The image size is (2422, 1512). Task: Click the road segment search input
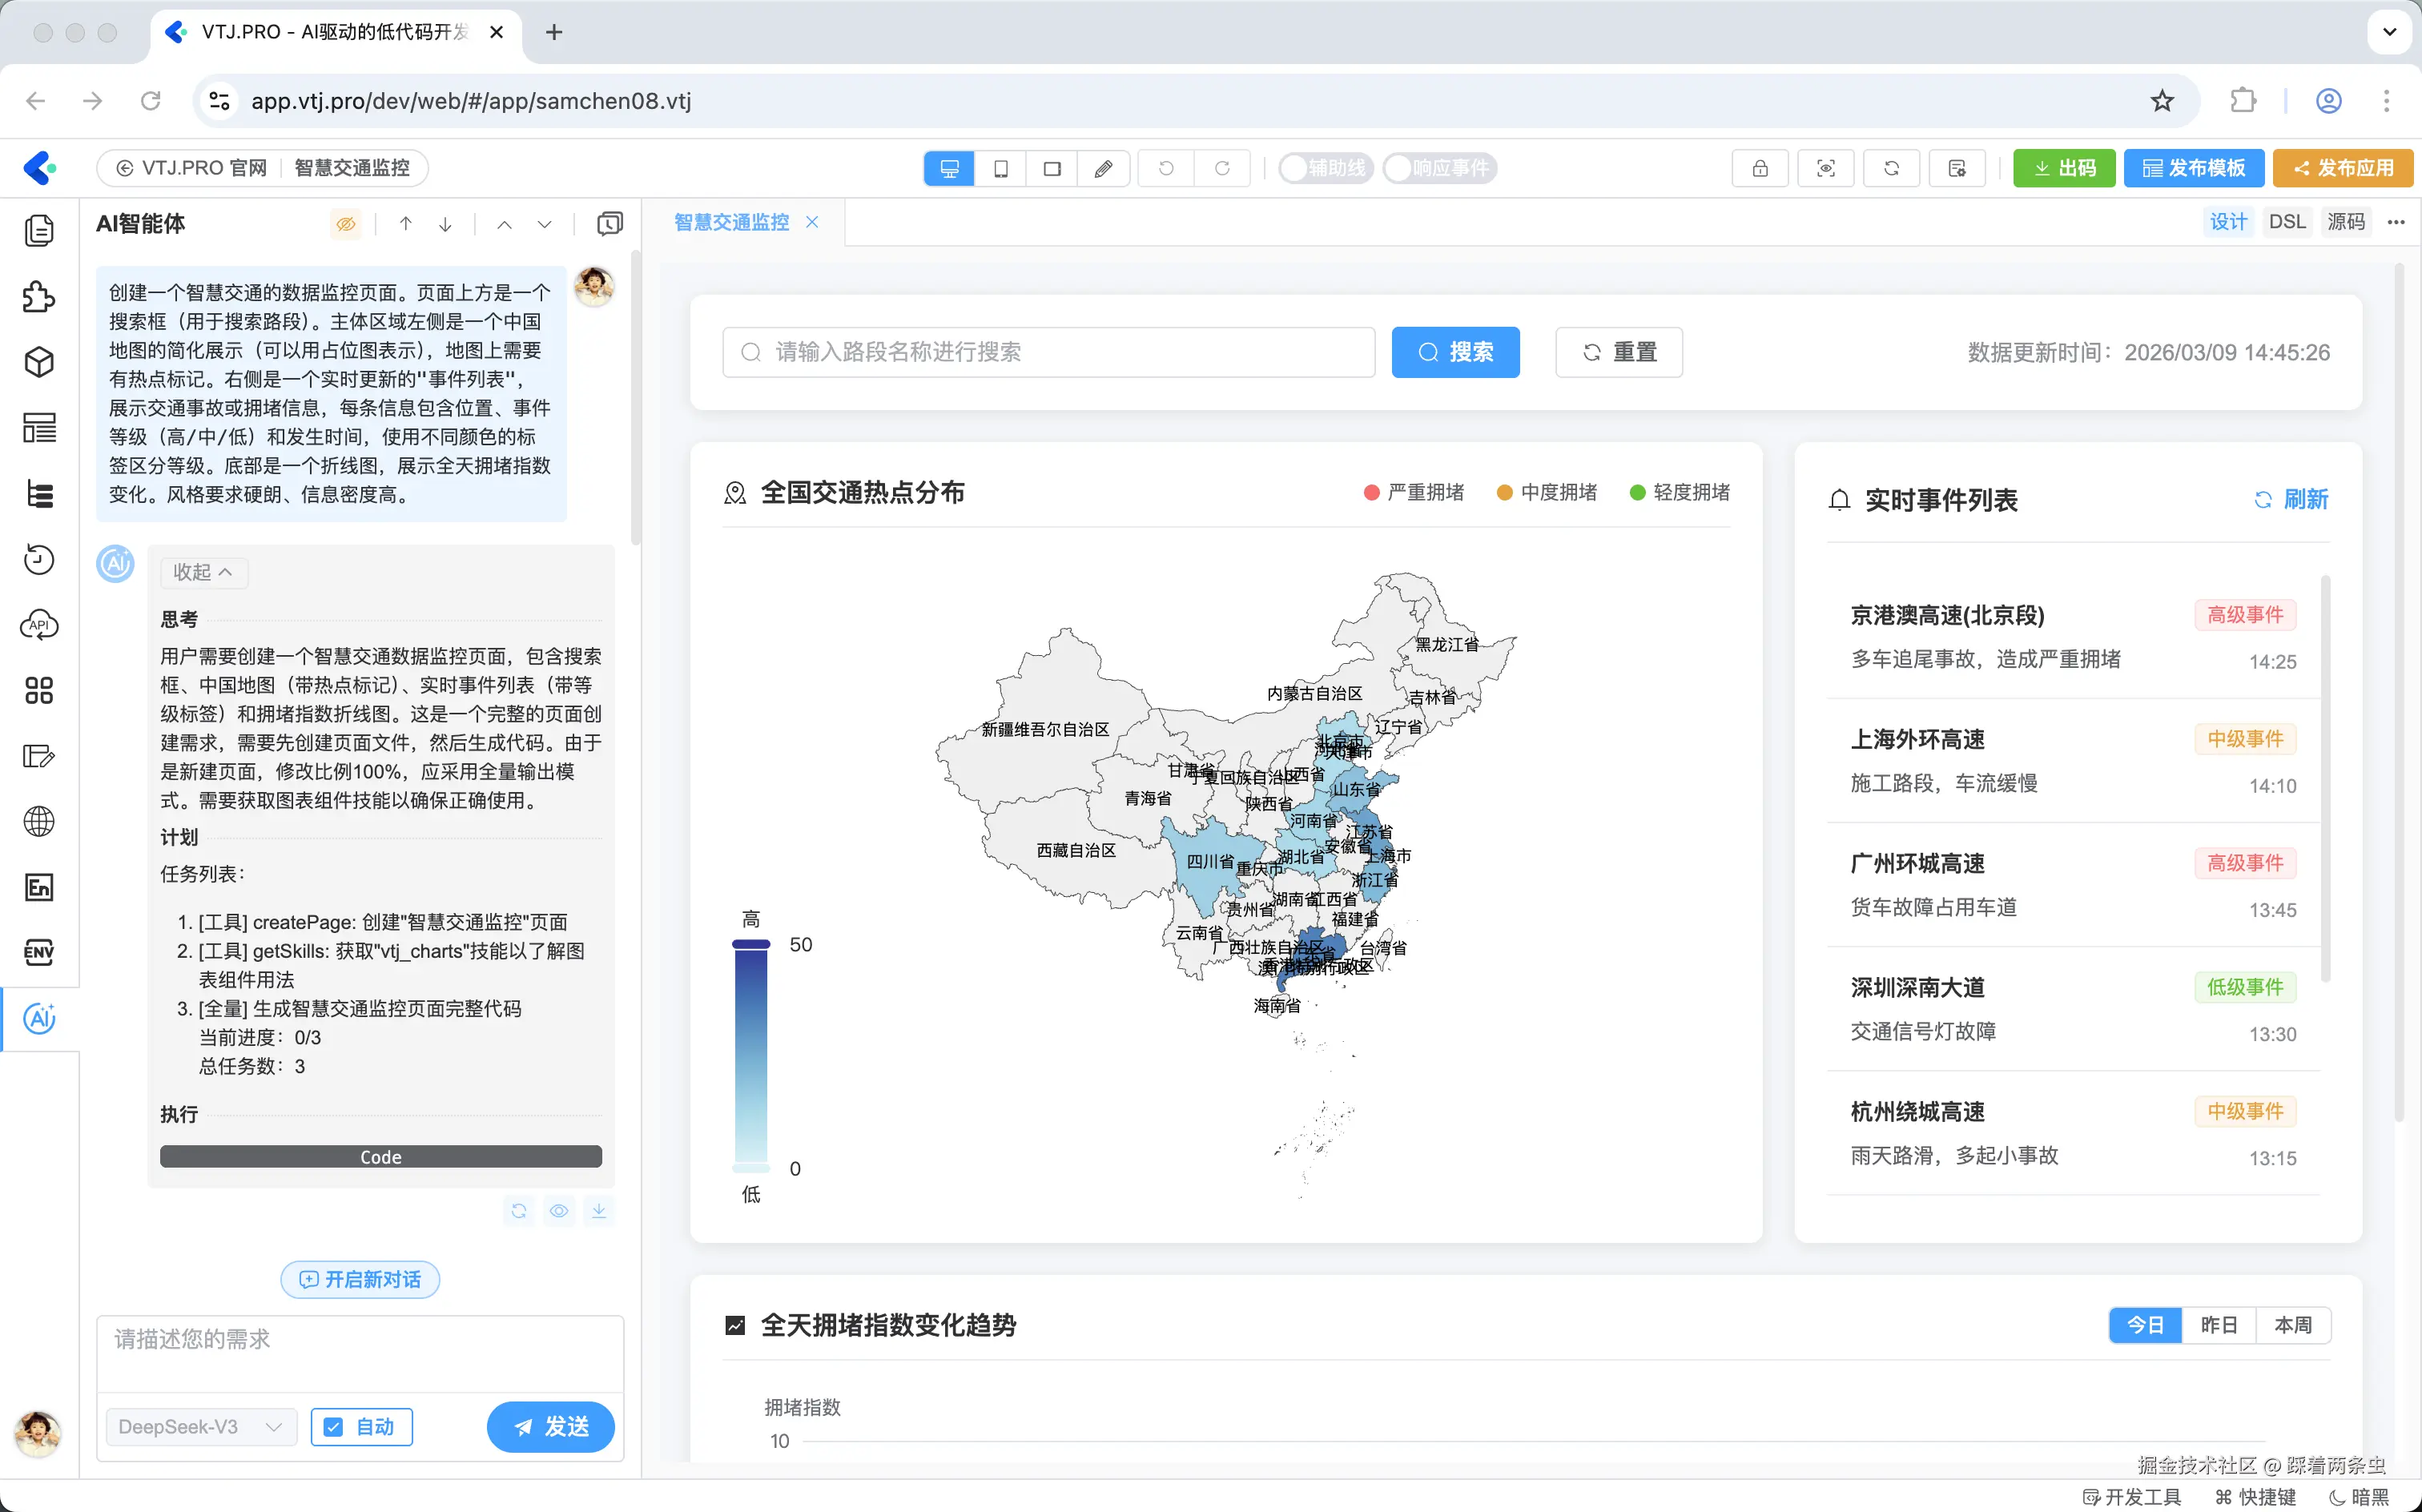(1048, 352)
